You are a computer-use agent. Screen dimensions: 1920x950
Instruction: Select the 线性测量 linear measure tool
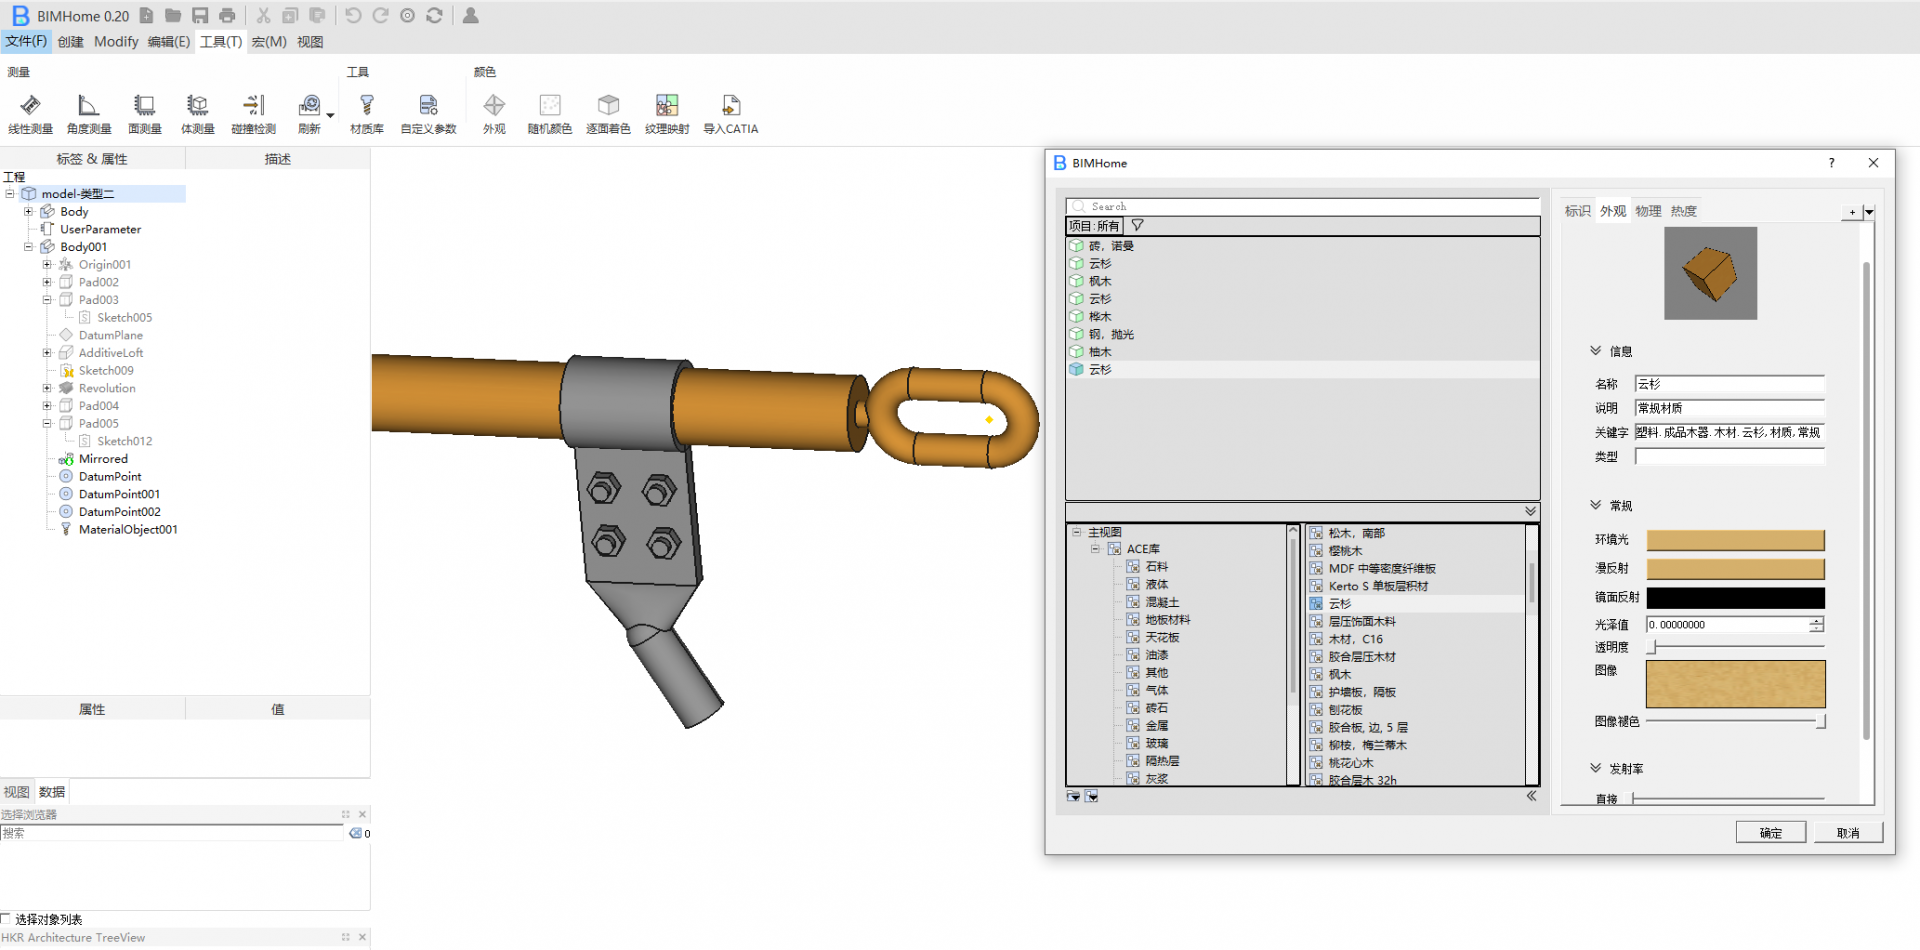click(x=30, y=113)
